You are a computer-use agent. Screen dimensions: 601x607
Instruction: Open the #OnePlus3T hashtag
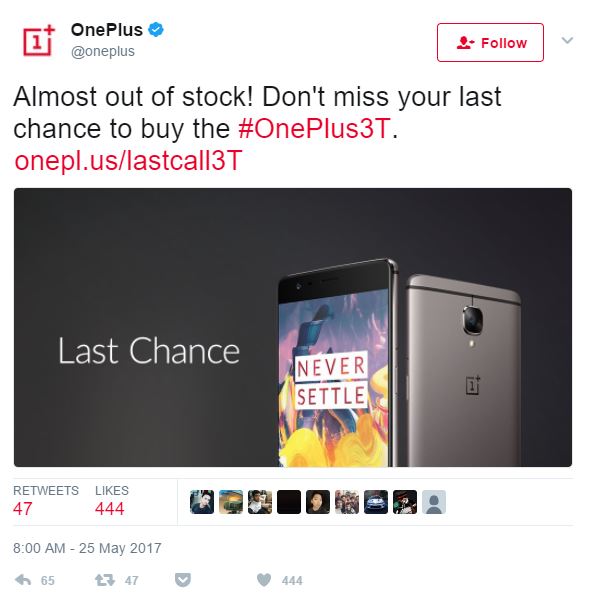(x=314, y=129)
